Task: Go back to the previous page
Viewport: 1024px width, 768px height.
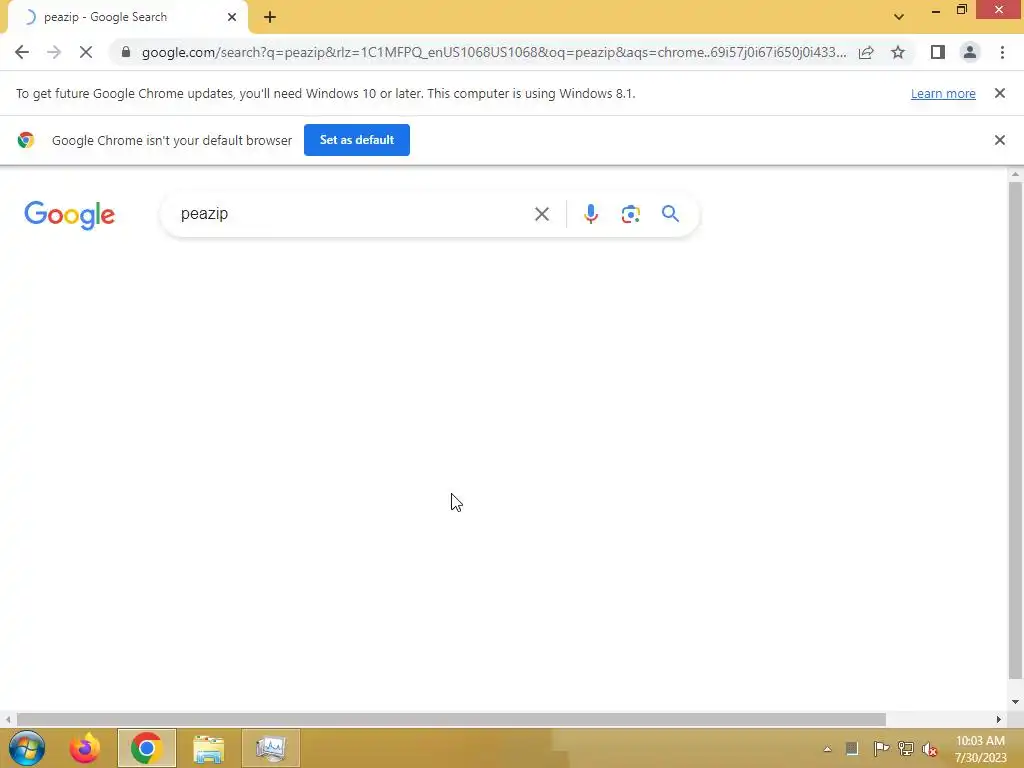Action: pos(22,52)
